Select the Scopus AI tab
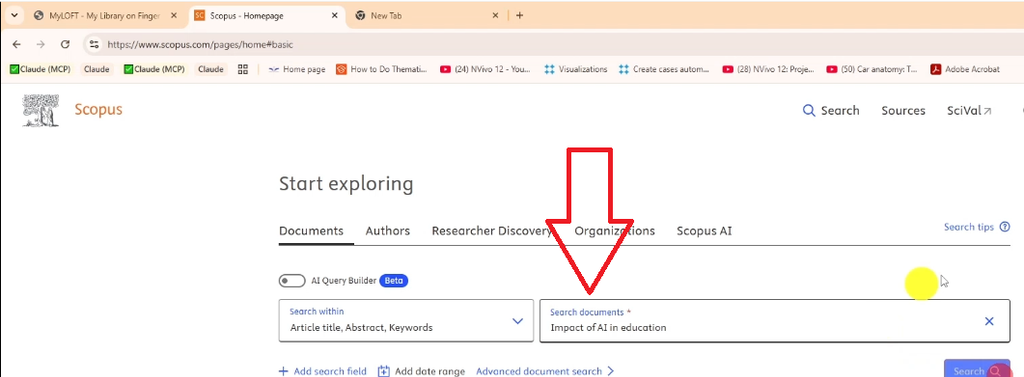The width and height of the screenshot is (1024, 377). click(704, 231)
